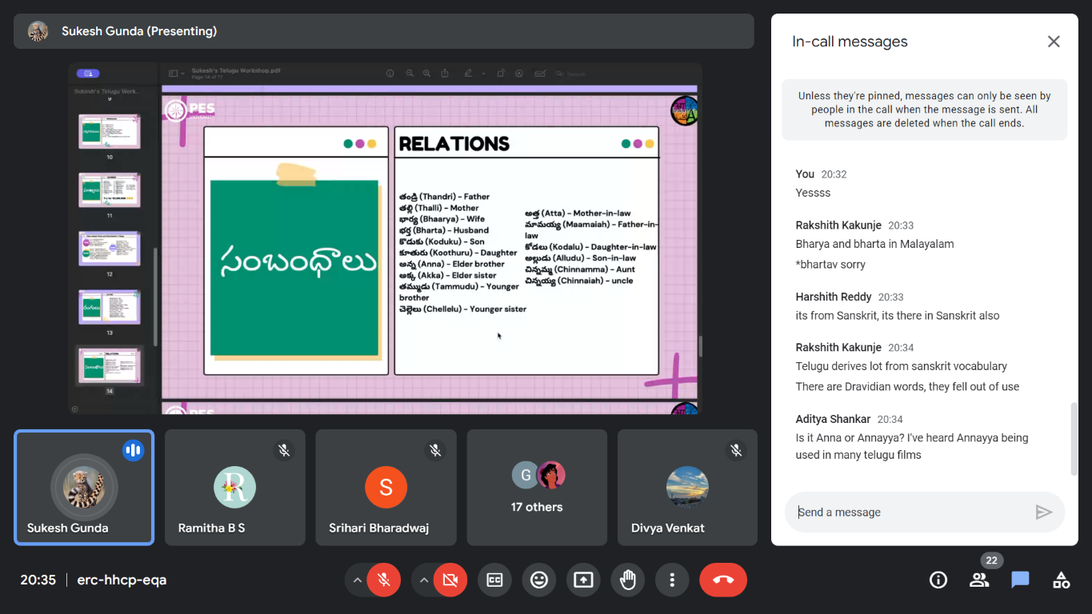Image resolution: width=1092 pixels, height=614 pixels.
Task: Show the participants list with 22 badge
Action: pos(979,580)
